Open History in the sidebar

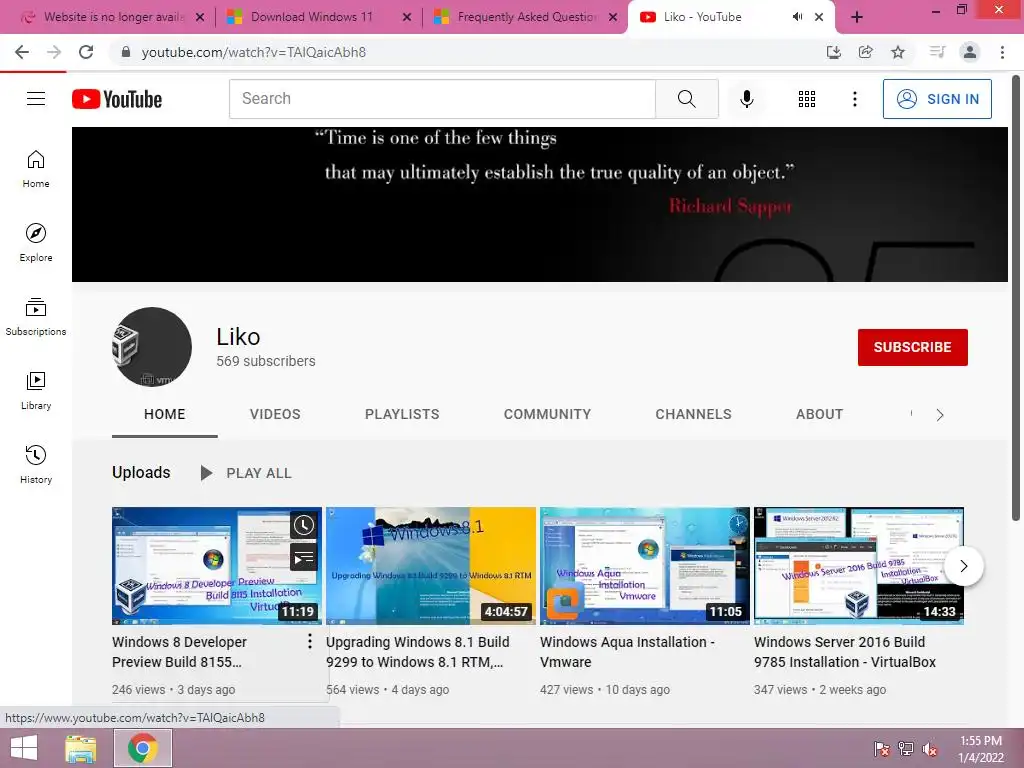(36, 464)
